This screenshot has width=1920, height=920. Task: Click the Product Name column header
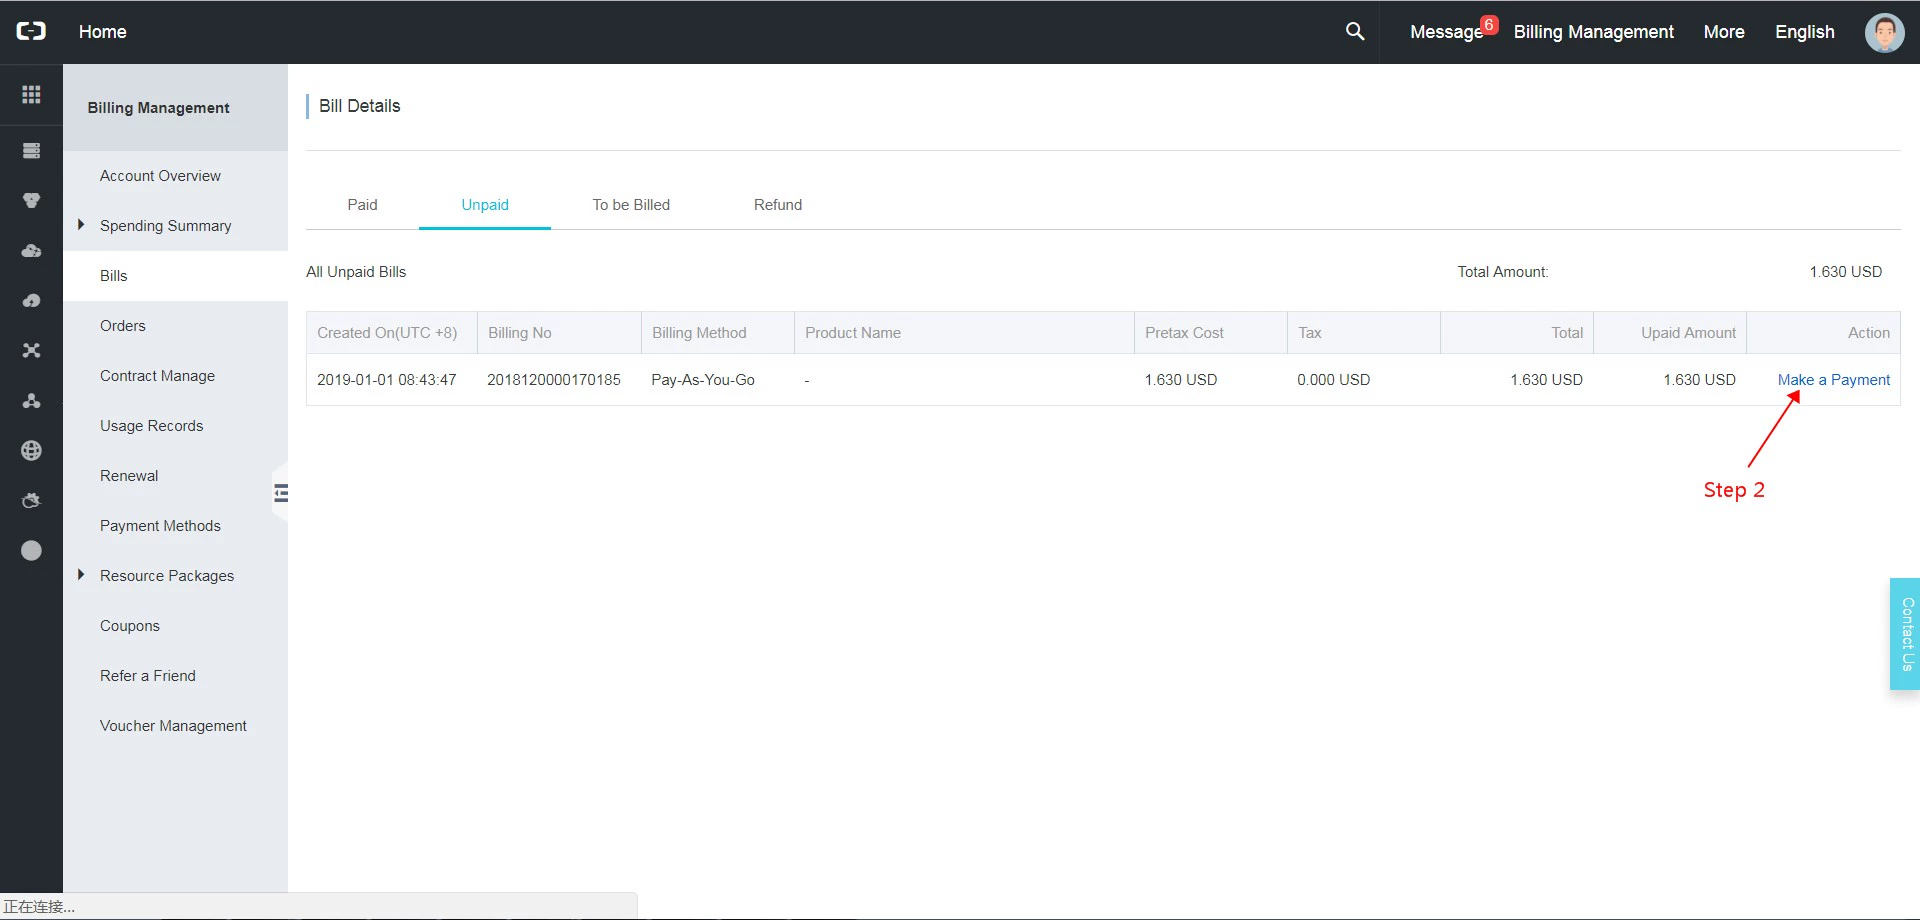click(x=853, y=333)
